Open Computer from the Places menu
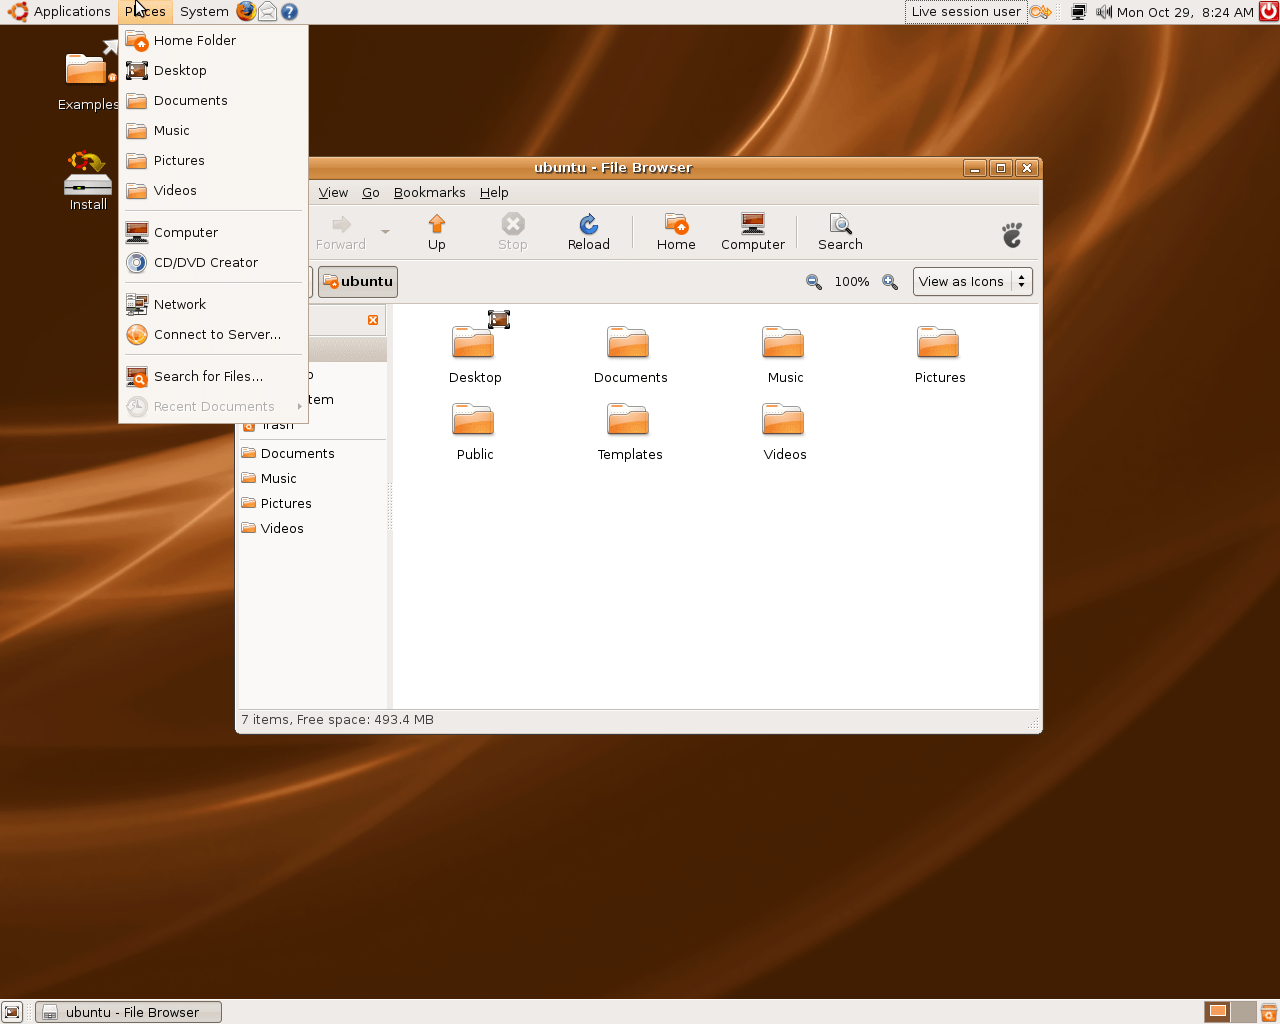The width and height of the screenshot is (1280, 1024). (213, 232)
